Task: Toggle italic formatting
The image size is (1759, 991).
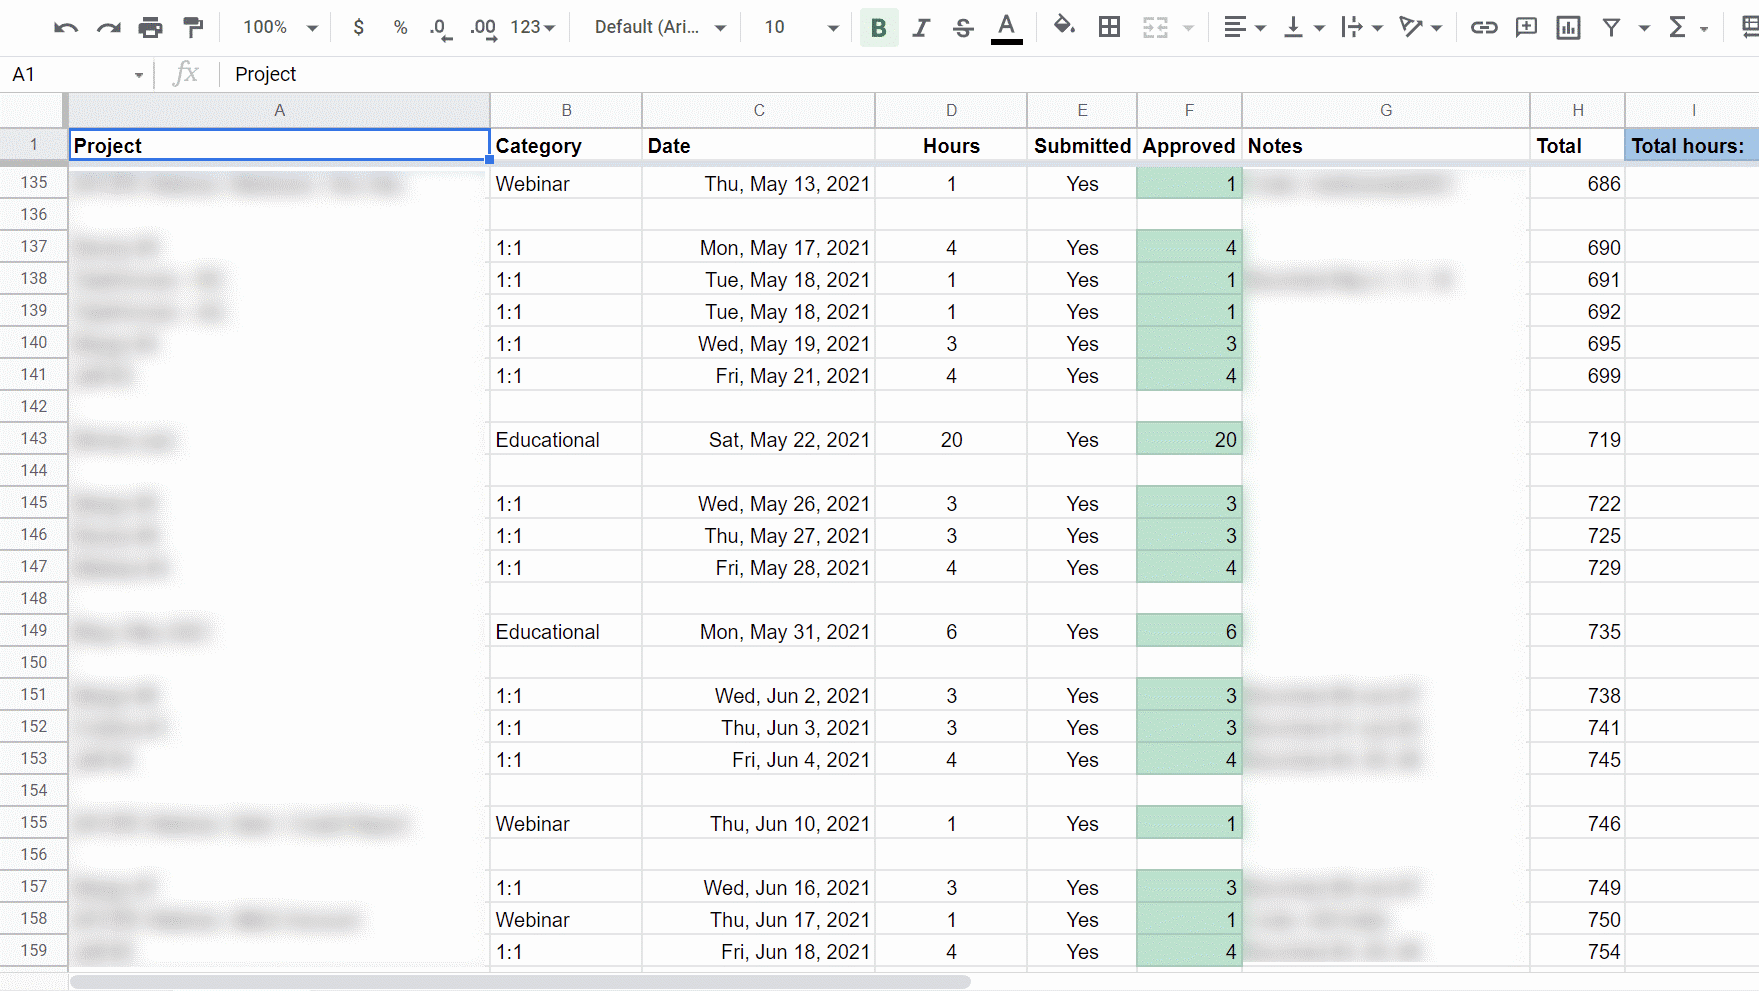Action: [921, 27]
